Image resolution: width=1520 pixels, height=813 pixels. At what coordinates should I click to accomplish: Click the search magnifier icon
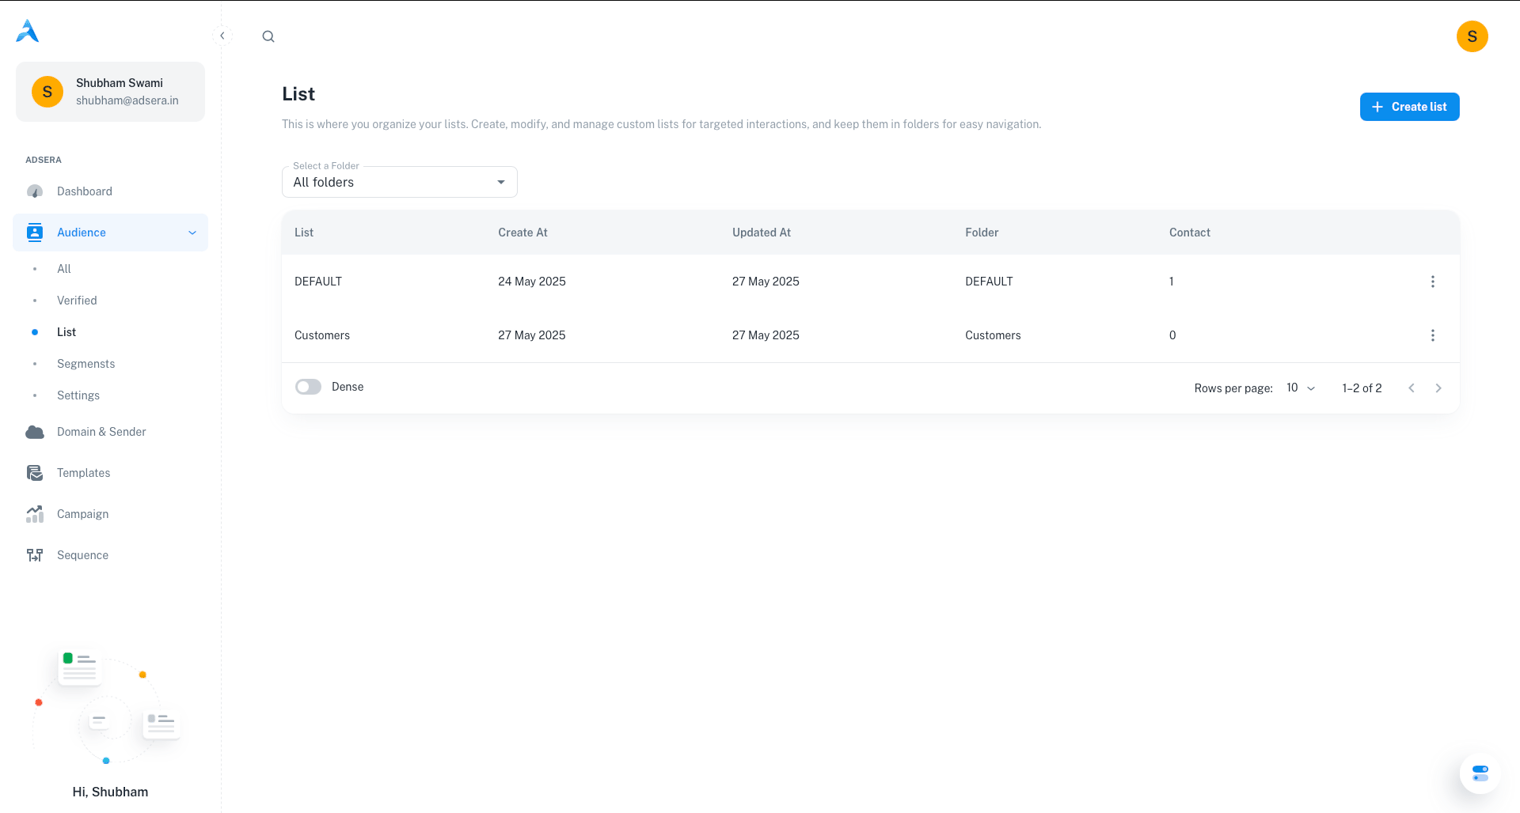[x=268, y=36]
